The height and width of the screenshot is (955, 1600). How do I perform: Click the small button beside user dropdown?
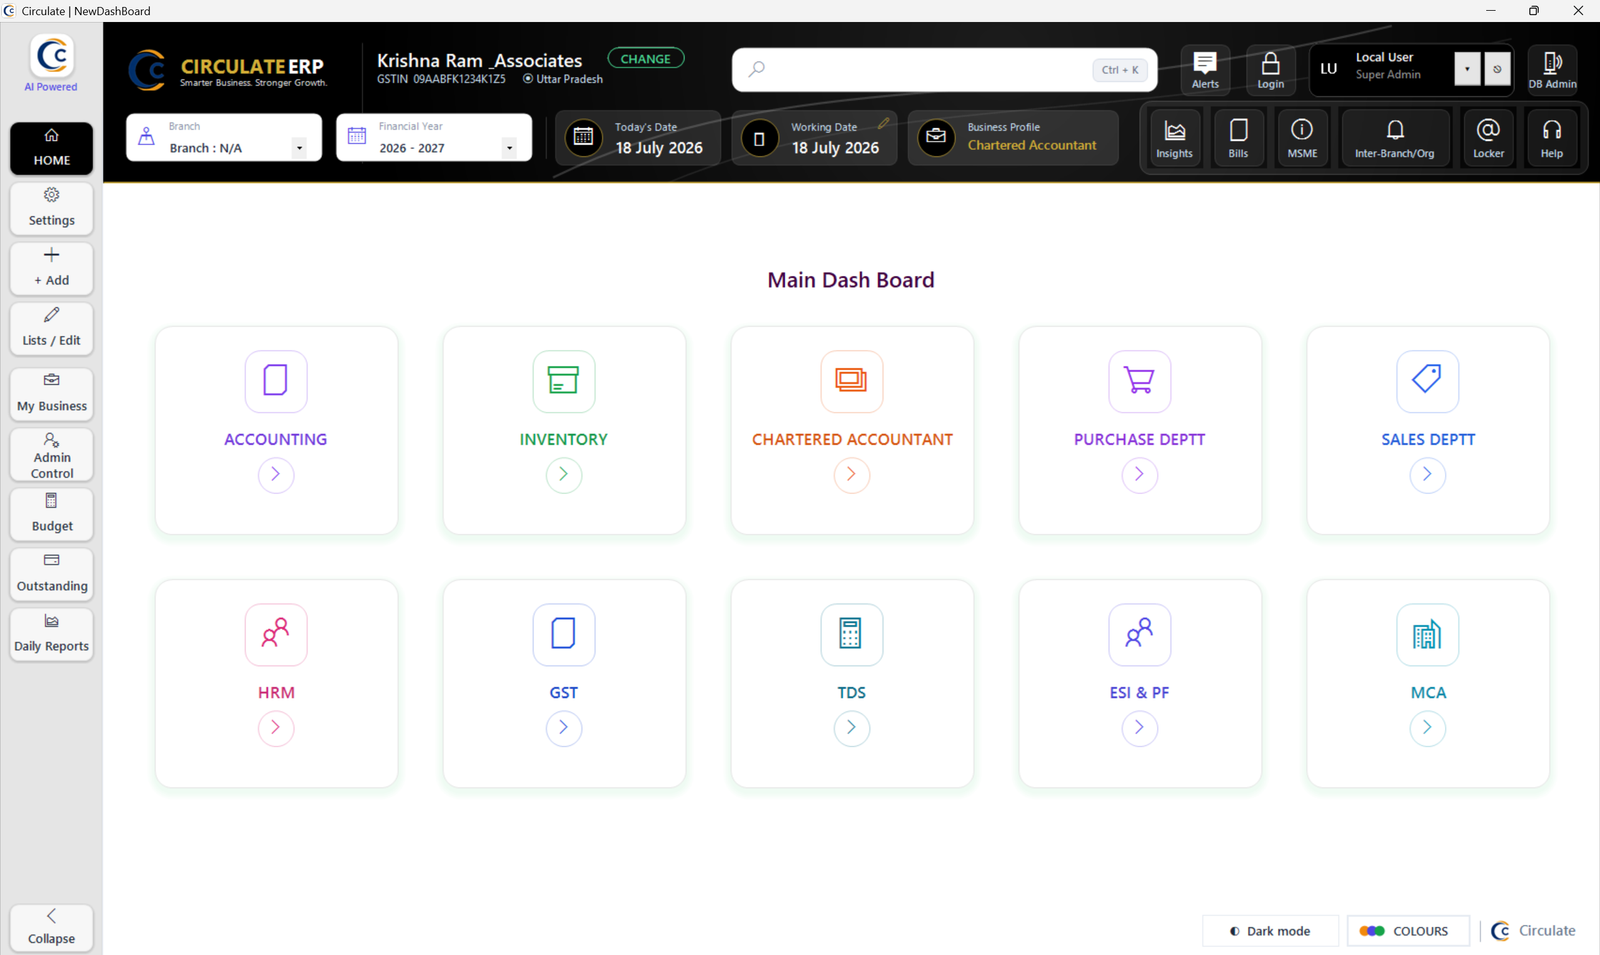(1497, 70)
